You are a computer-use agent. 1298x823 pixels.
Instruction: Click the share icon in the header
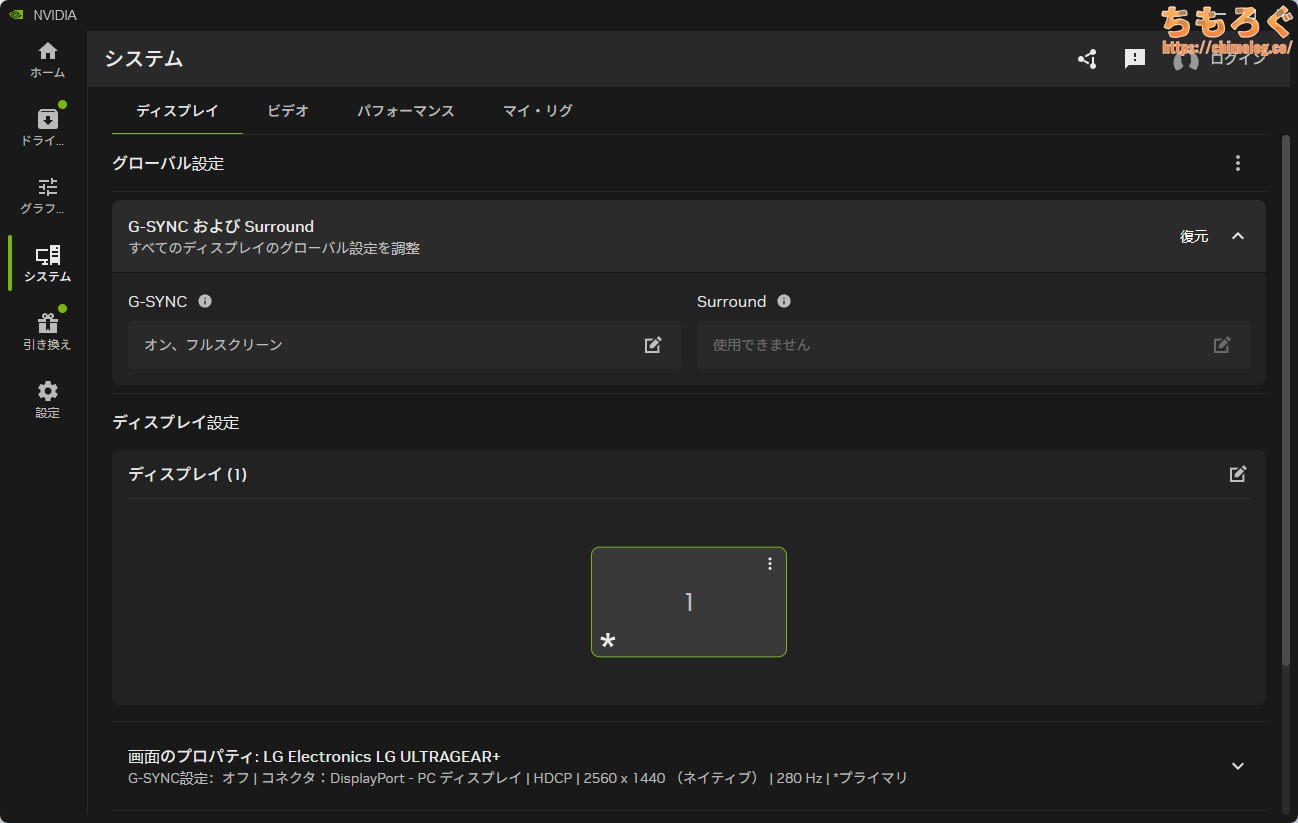(x=1087, y=59)
